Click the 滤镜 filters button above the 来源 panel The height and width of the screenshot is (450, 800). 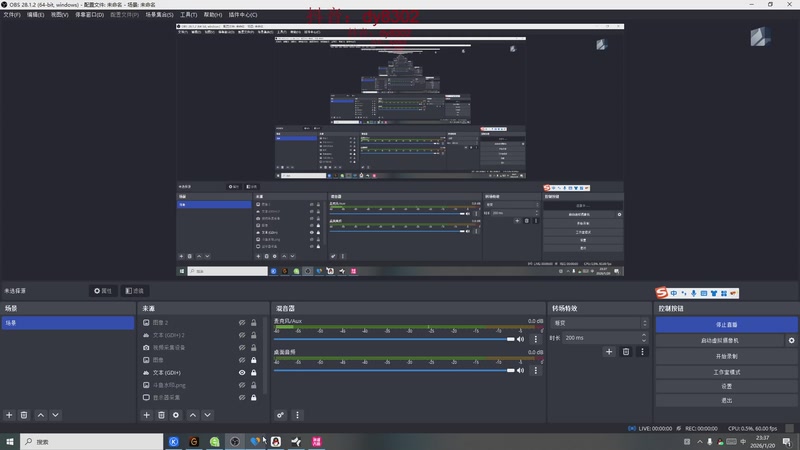tap(135, 291)
